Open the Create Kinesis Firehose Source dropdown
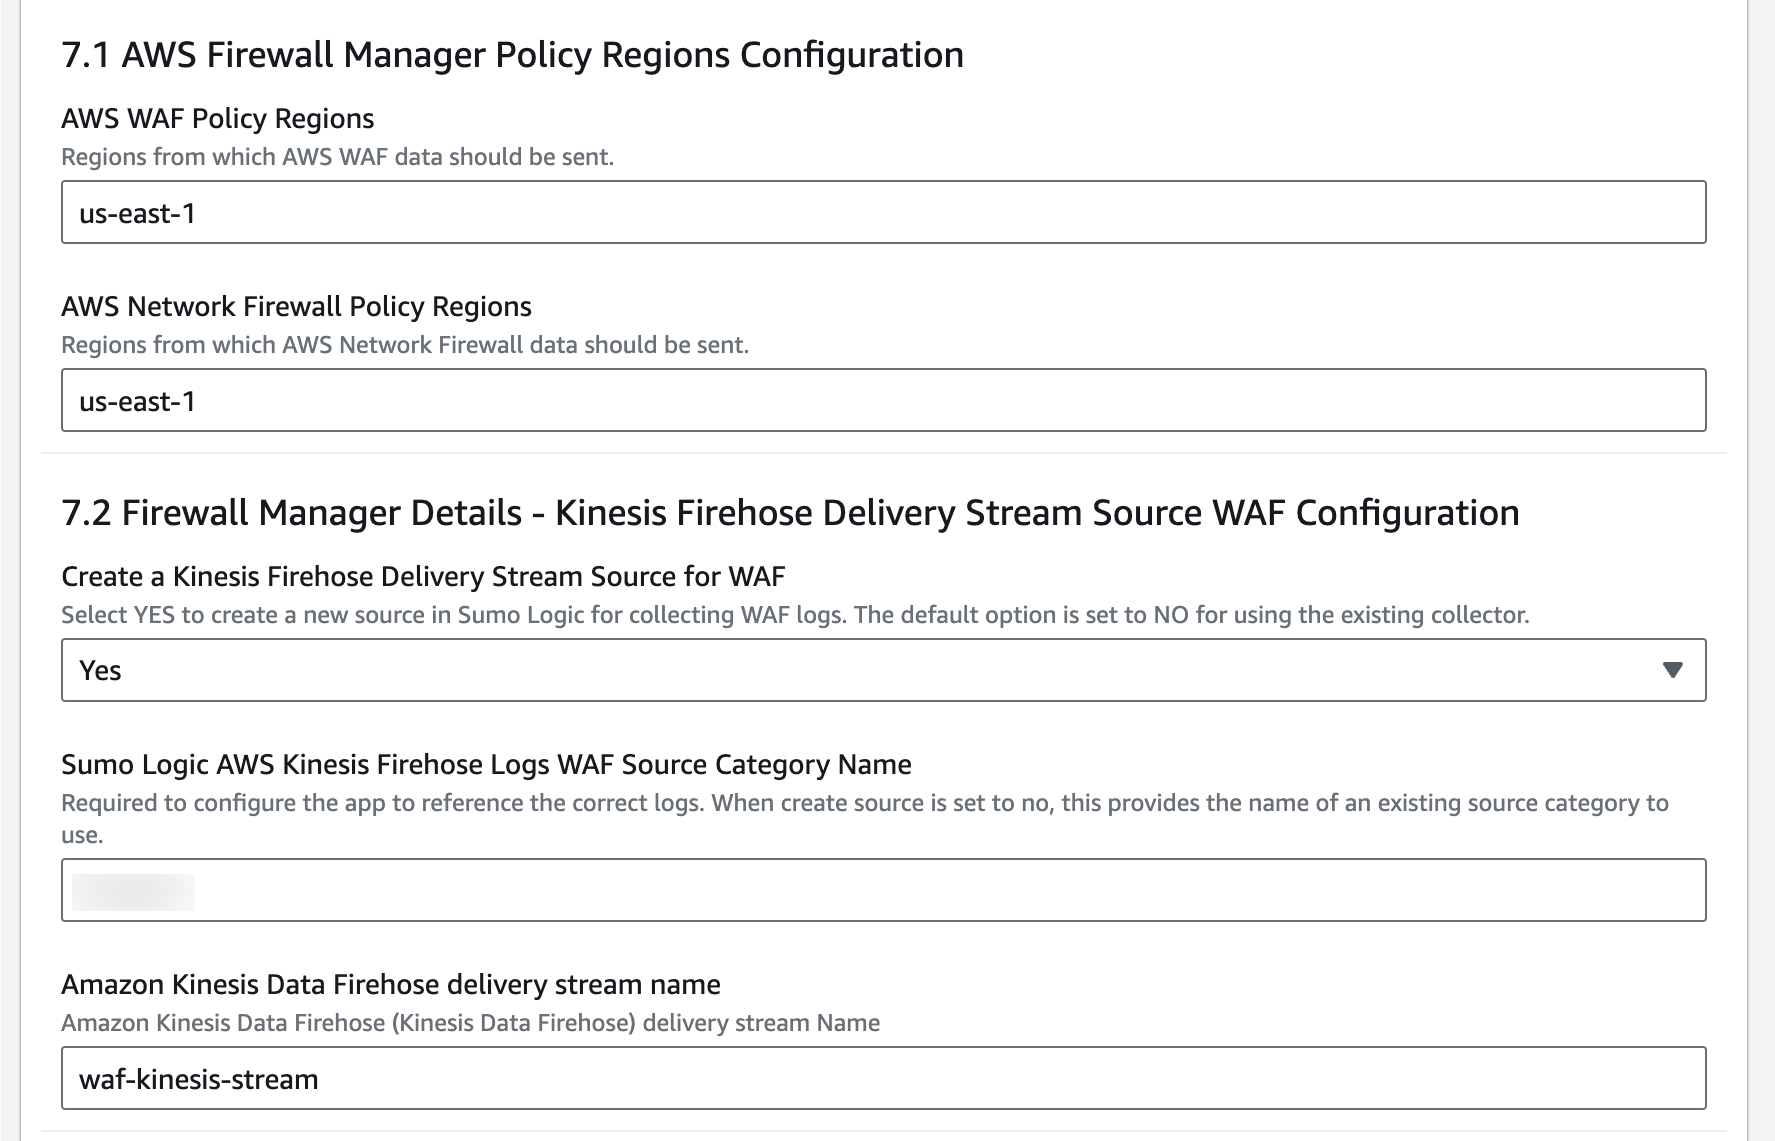Image resolution: width=1775 pixels, height=1141 pixels. (x=880, y=670)
